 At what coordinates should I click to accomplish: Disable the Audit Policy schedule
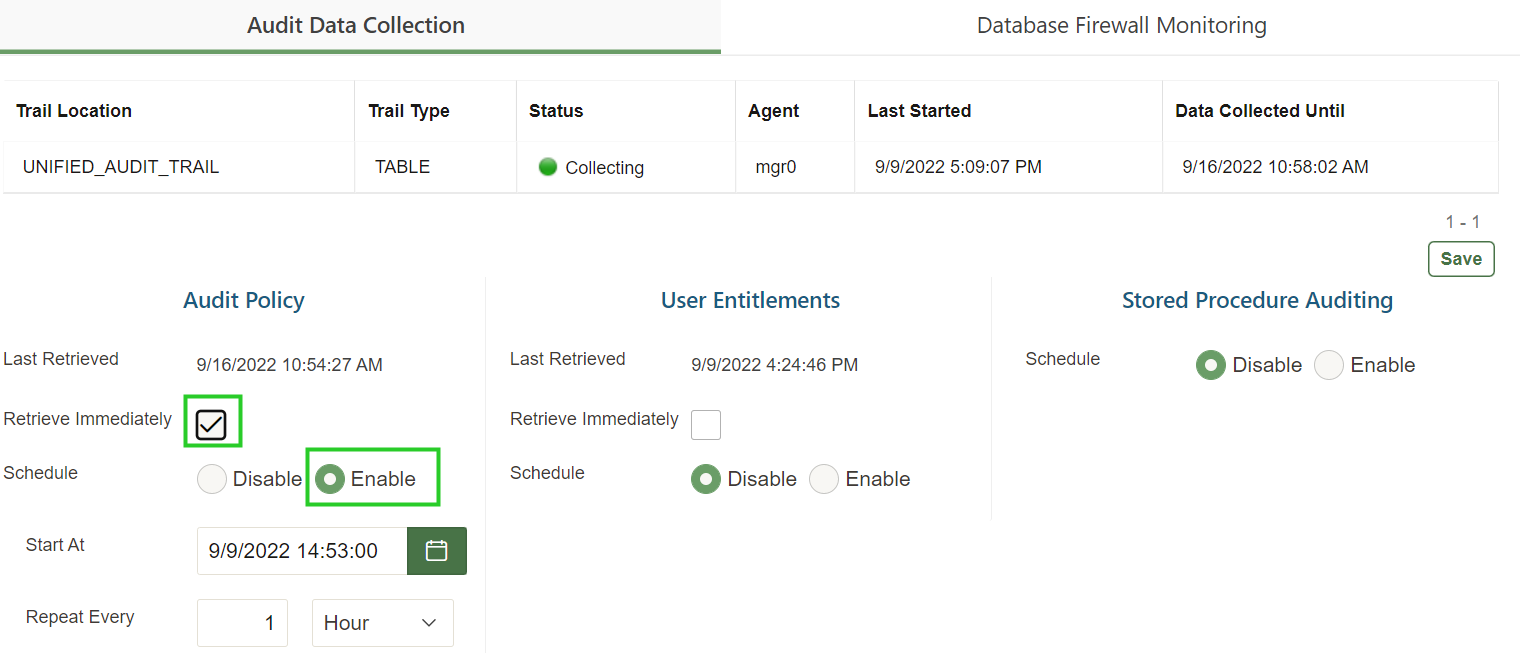coord(211,479)
